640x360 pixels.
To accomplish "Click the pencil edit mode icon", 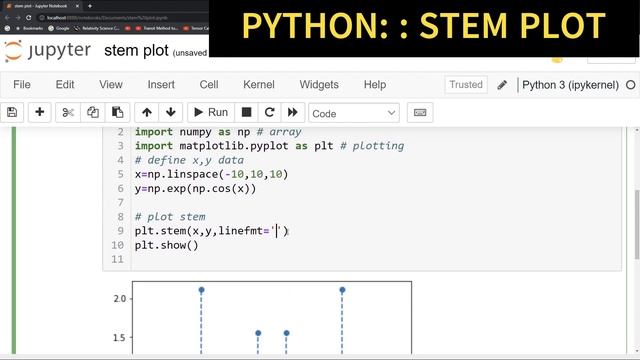I will [x=502, y=85].
